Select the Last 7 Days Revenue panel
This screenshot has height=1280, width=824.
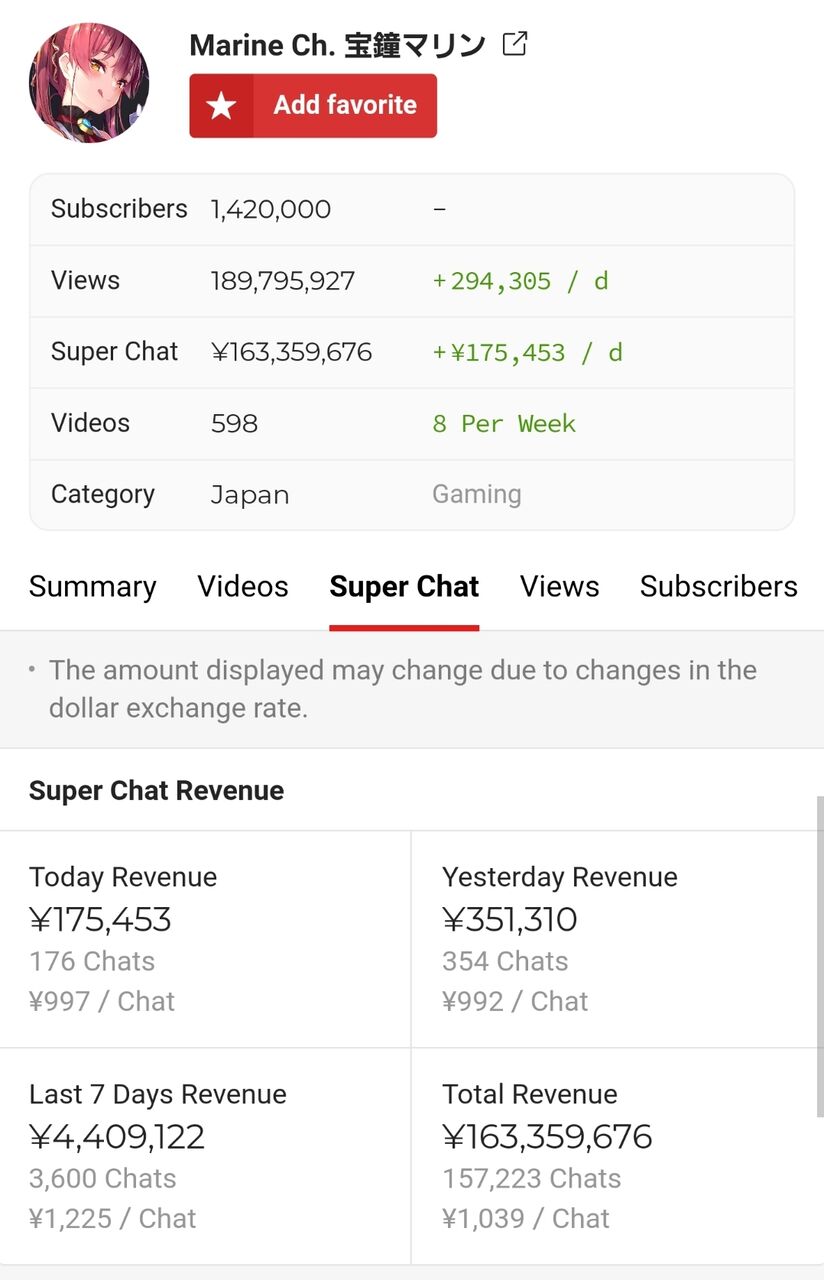(205, 1156)
